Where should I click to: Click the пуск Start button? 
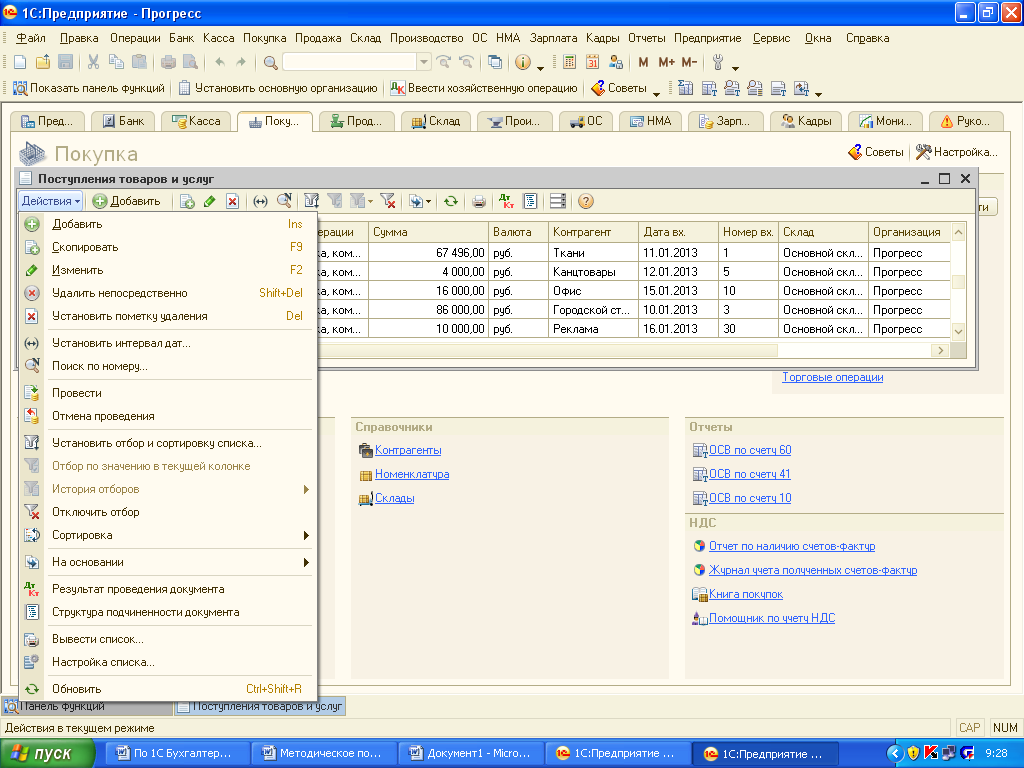(48, 753)
